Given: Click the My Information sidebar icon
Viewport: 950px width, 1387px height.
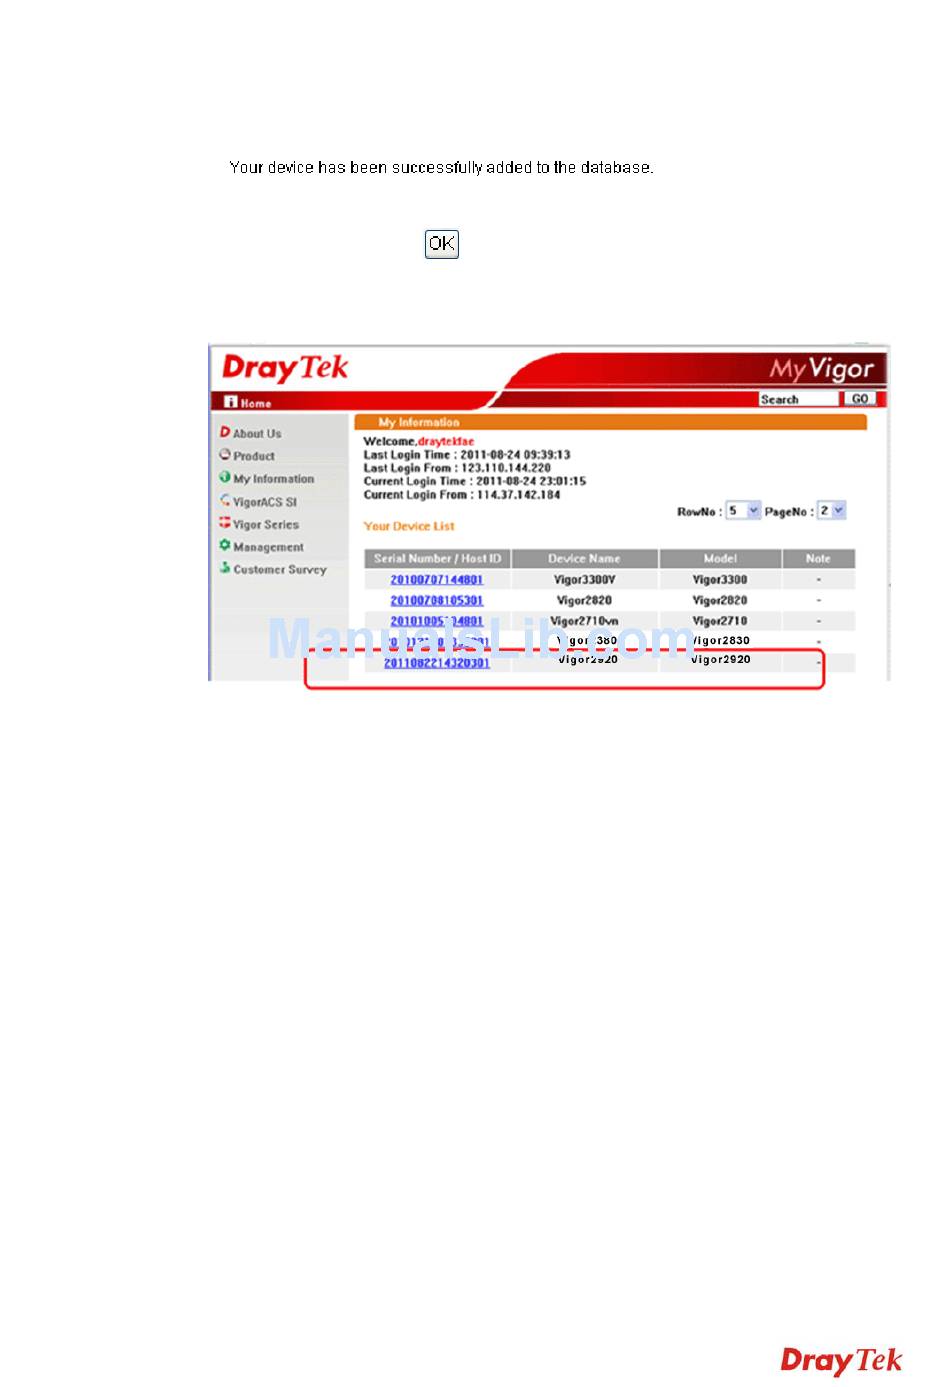Looking at the screenshot, I should [225, 477].
